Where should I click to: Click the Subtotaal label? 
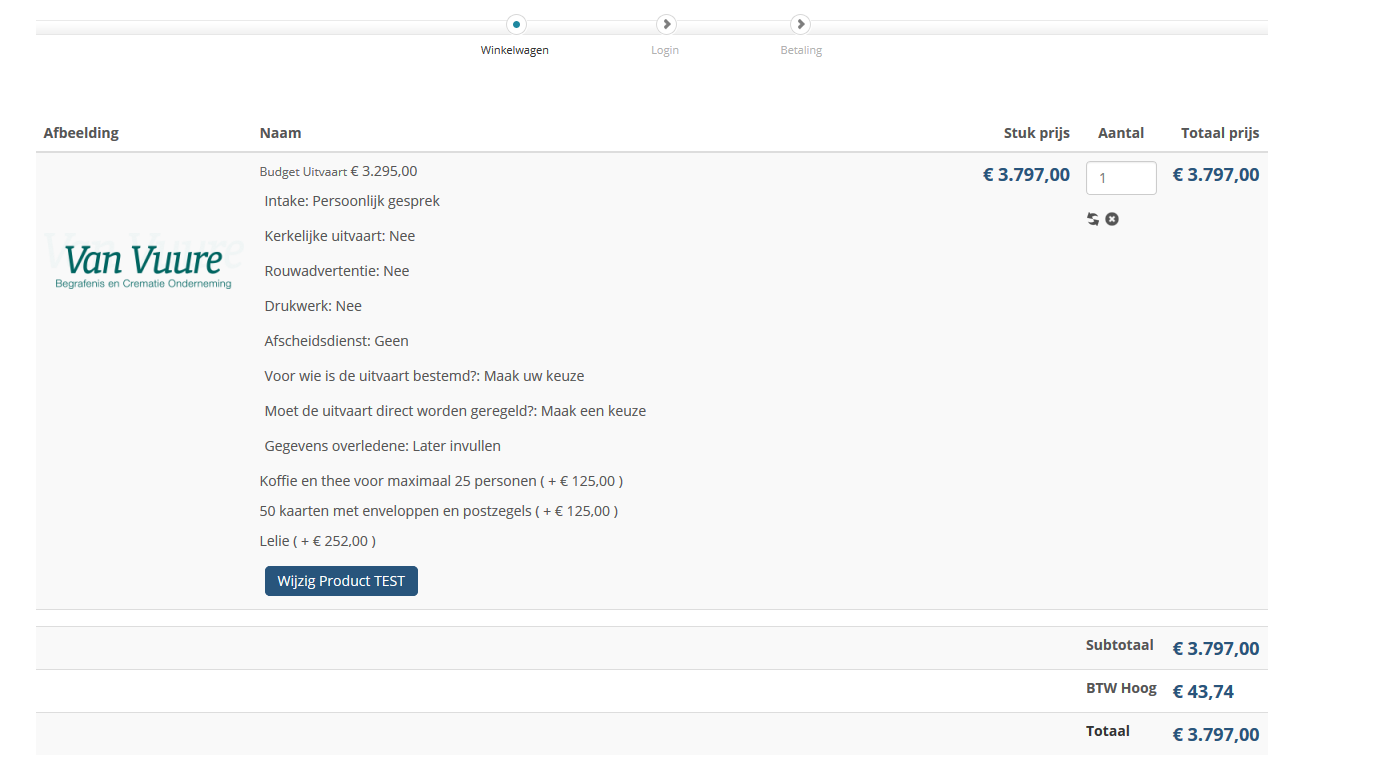(1119, 645)
